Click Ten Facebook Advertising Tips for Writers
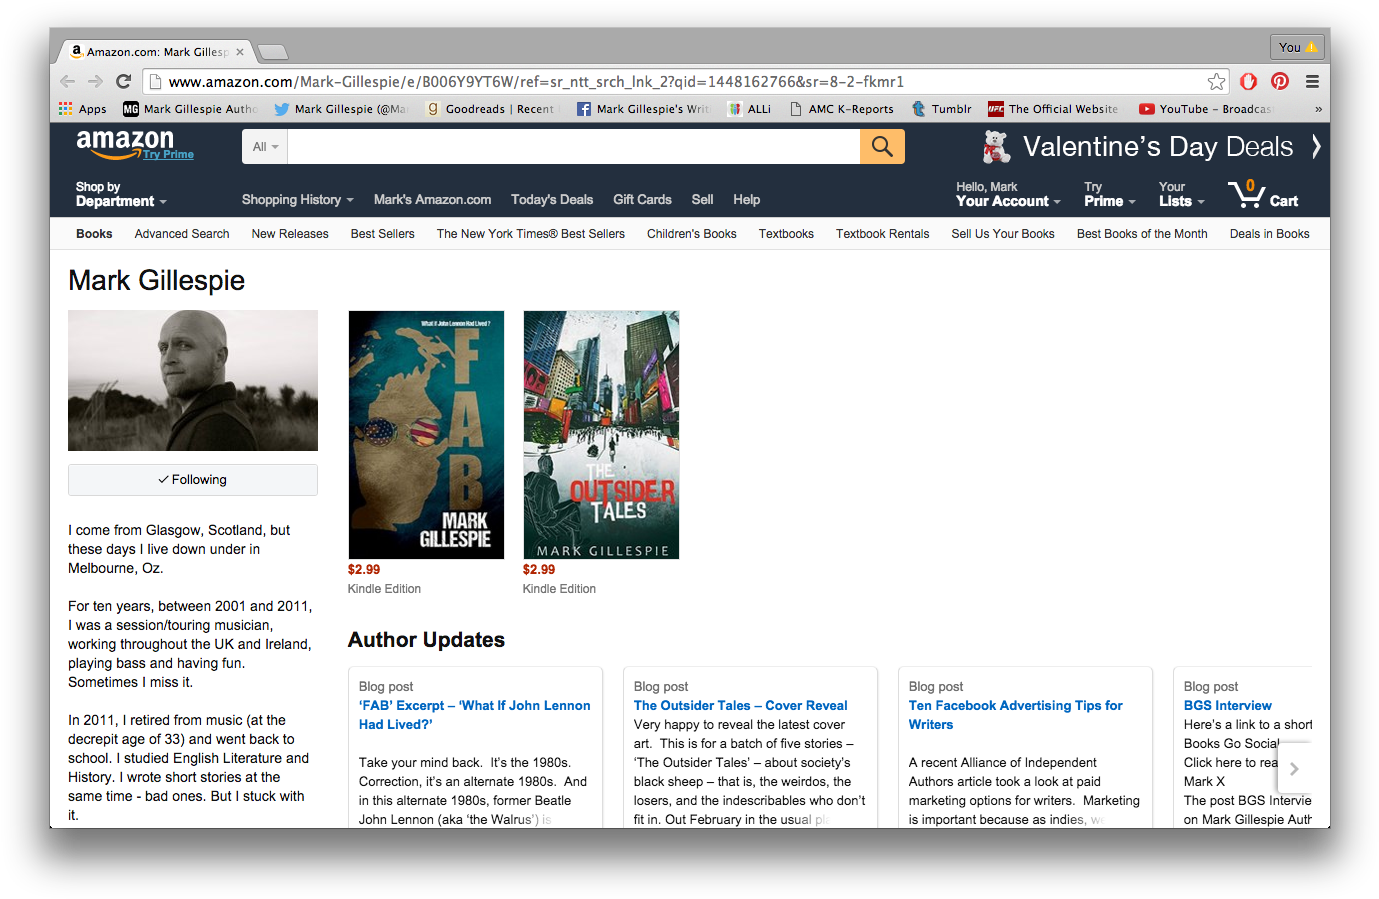Screen dimensions: 1379x899 [x=1015, y=714]
